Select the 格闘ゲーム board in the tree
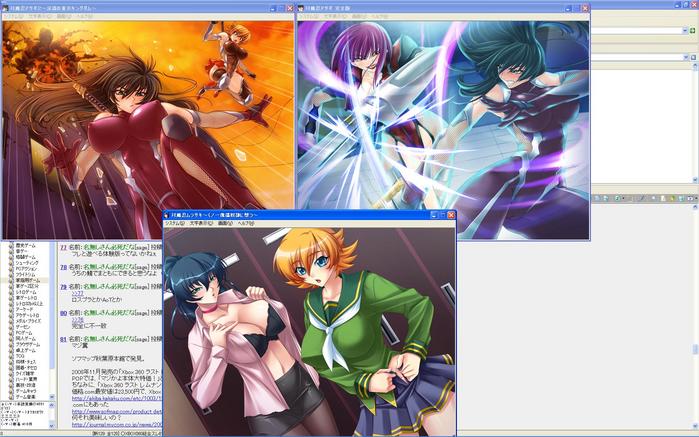The width and height of the screenshot is (699, 437). click(26, 257)
